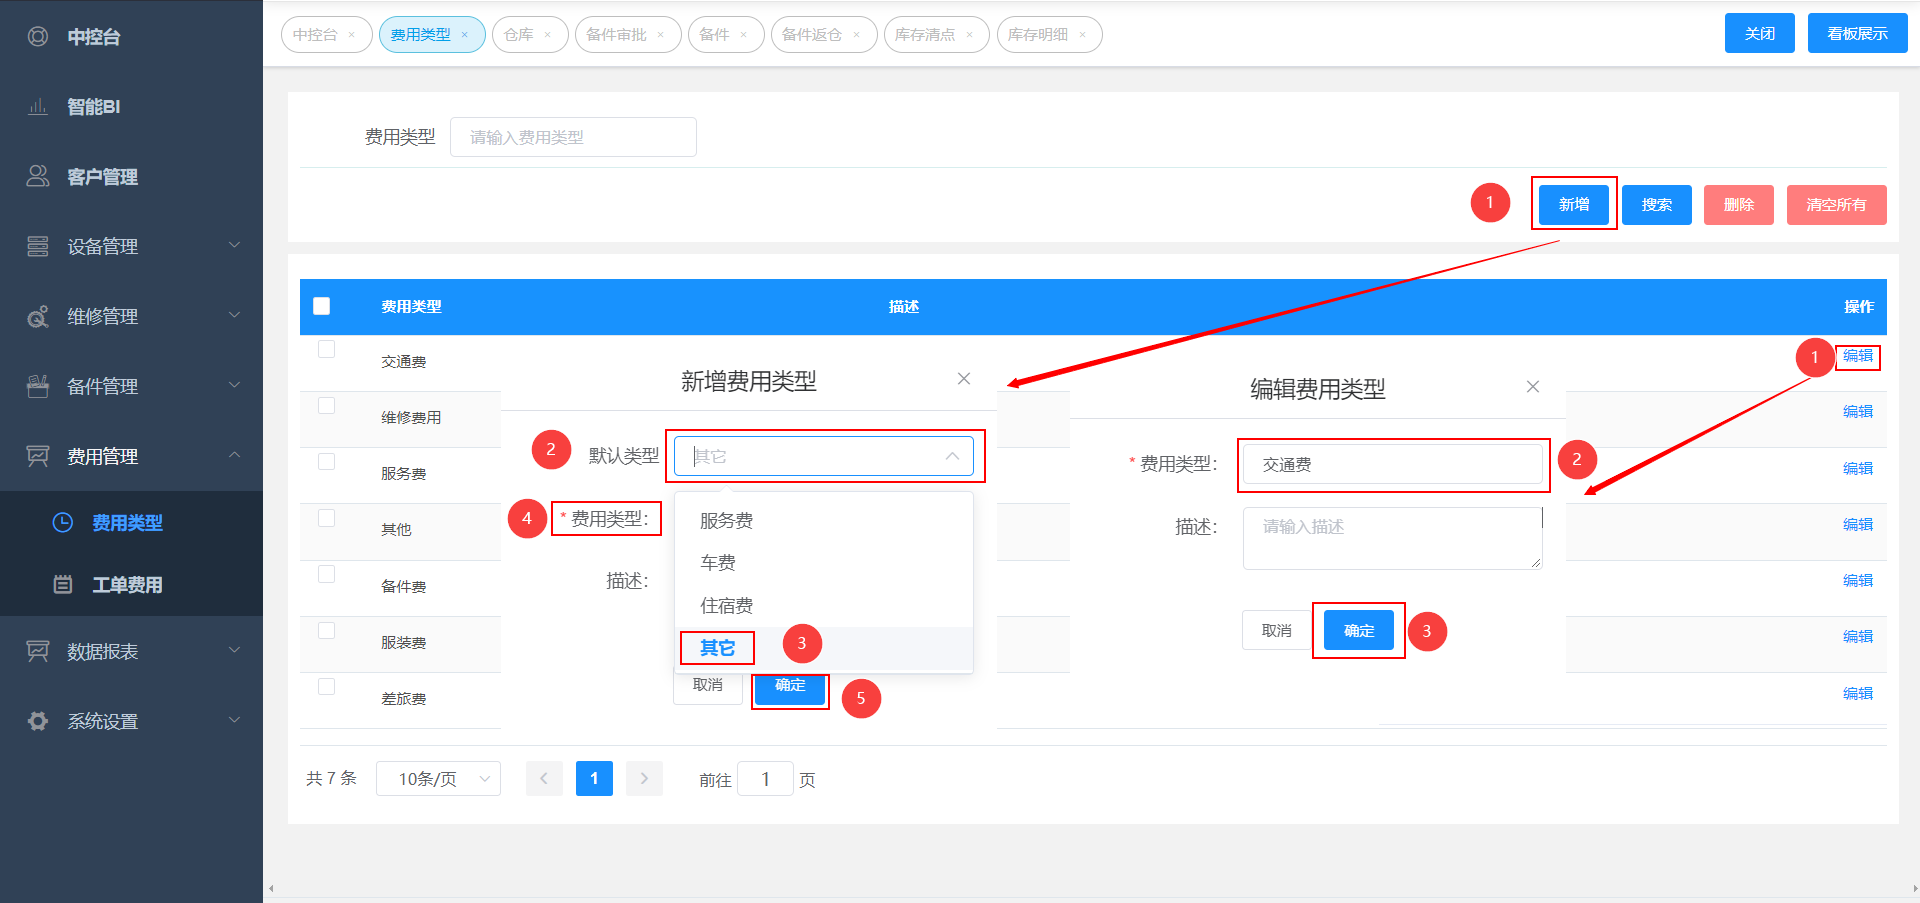This screenshot has width=1920, height=903.
Task: Click the 智能BI chart icon
Action: pos(38,107)
